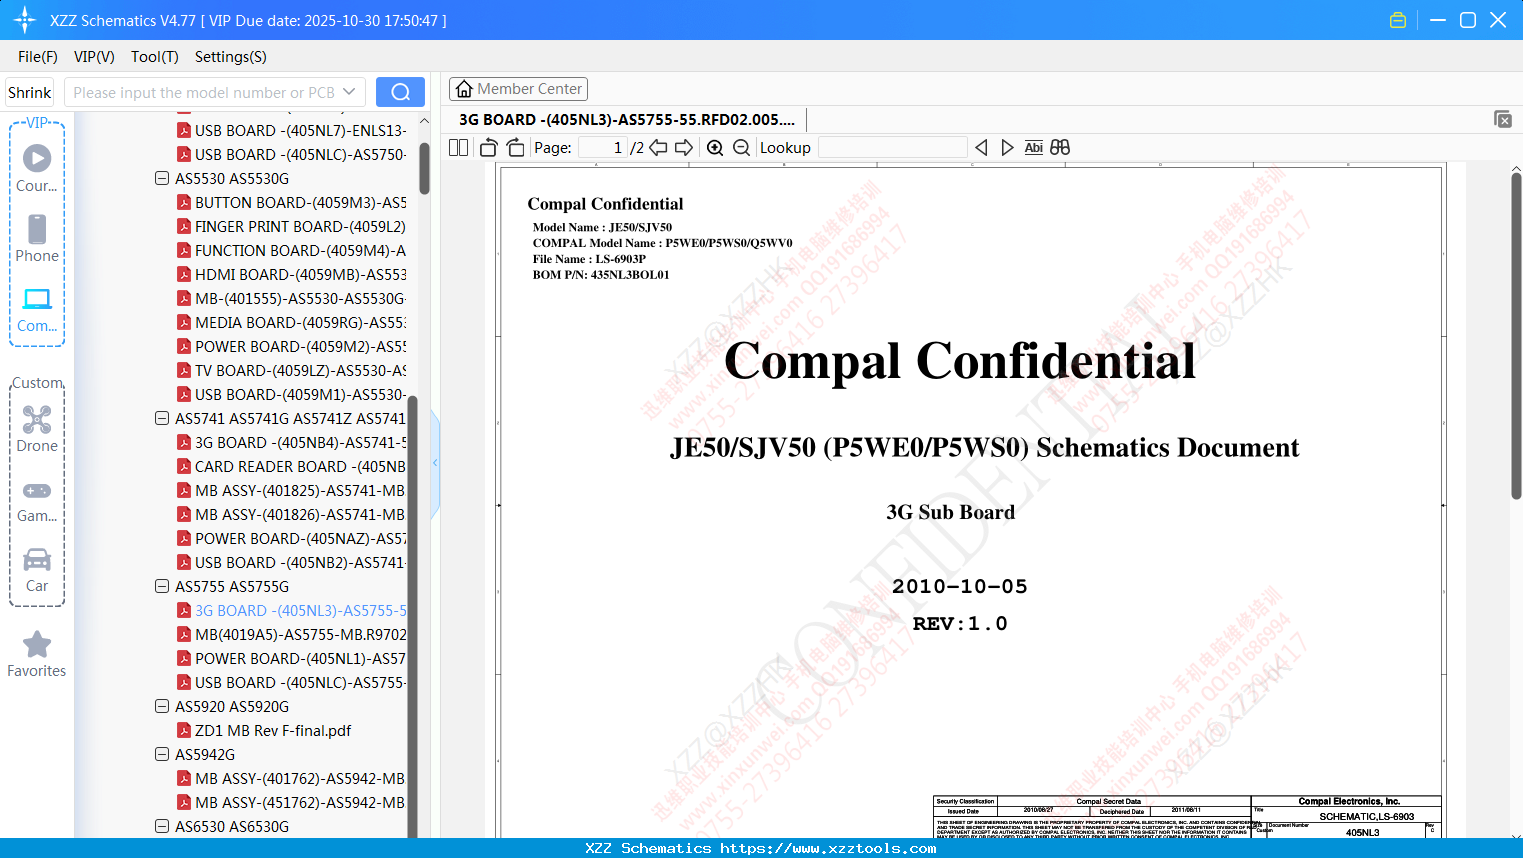
Task: Select the Computer category icon
Action: 37,309
